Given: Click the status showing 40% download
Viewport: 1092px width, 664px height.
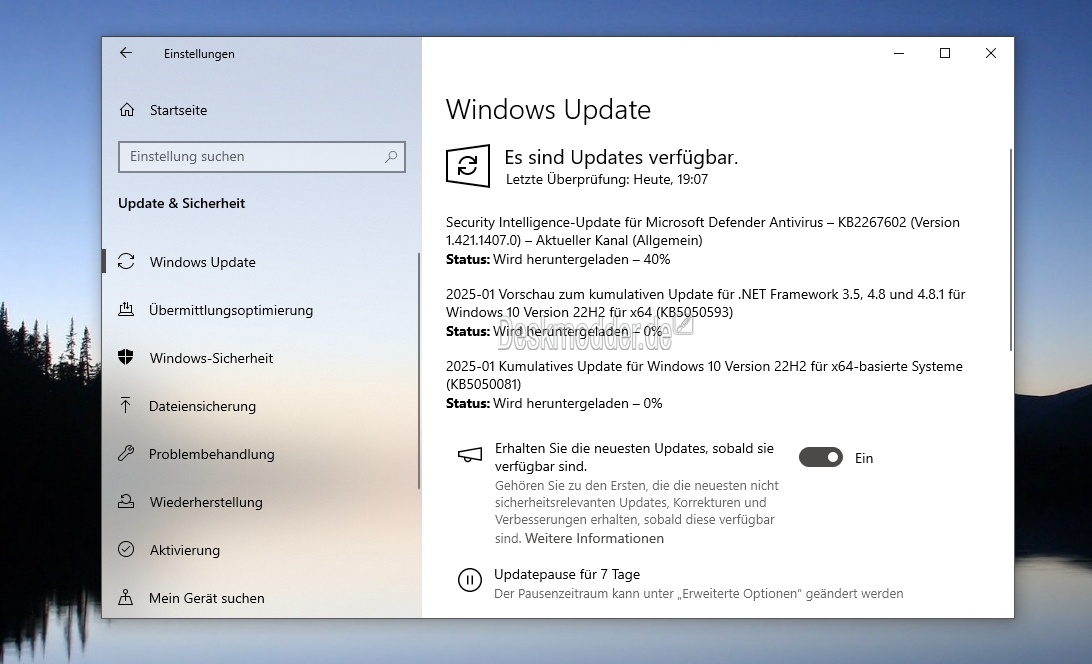Looking at the screenshot, I should [558, 259].
